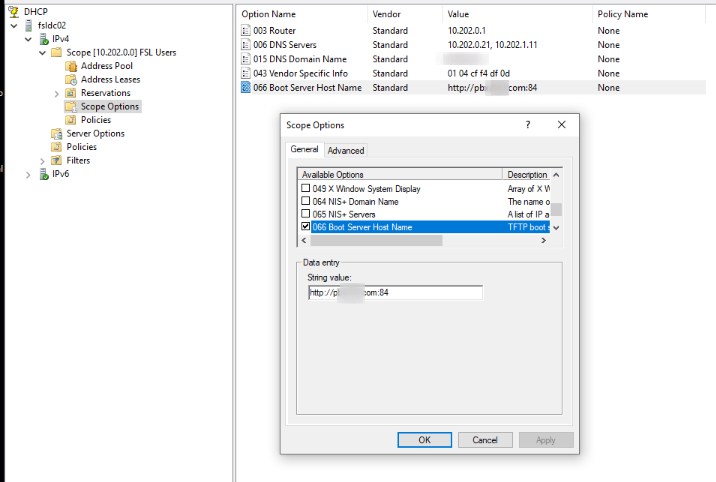This screenshot has height=482, width=716.
Task: Switch to the Advanced tab
Action: [x=346, y=151]
